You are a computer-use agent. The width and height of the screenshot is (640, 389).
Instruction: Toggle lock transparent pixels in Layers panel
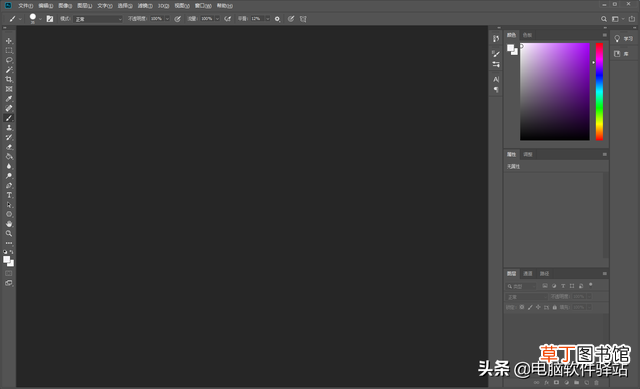522,307
